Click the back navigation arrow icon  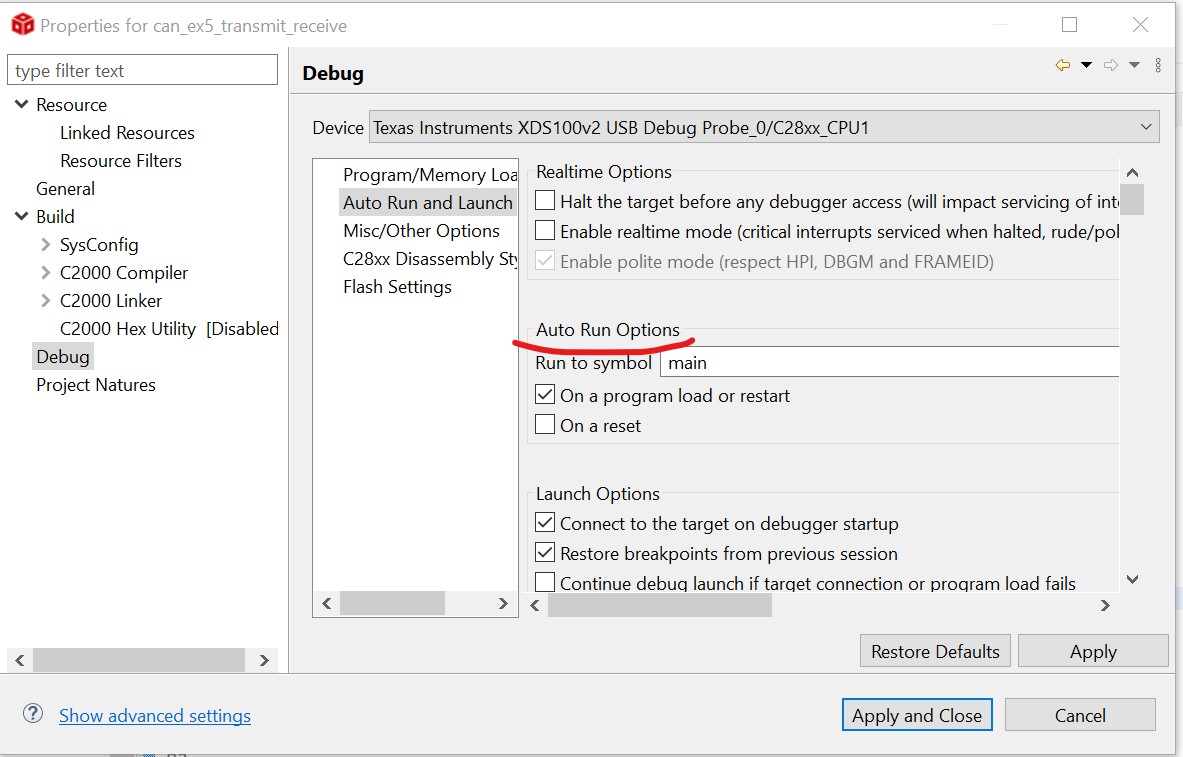1062,66
